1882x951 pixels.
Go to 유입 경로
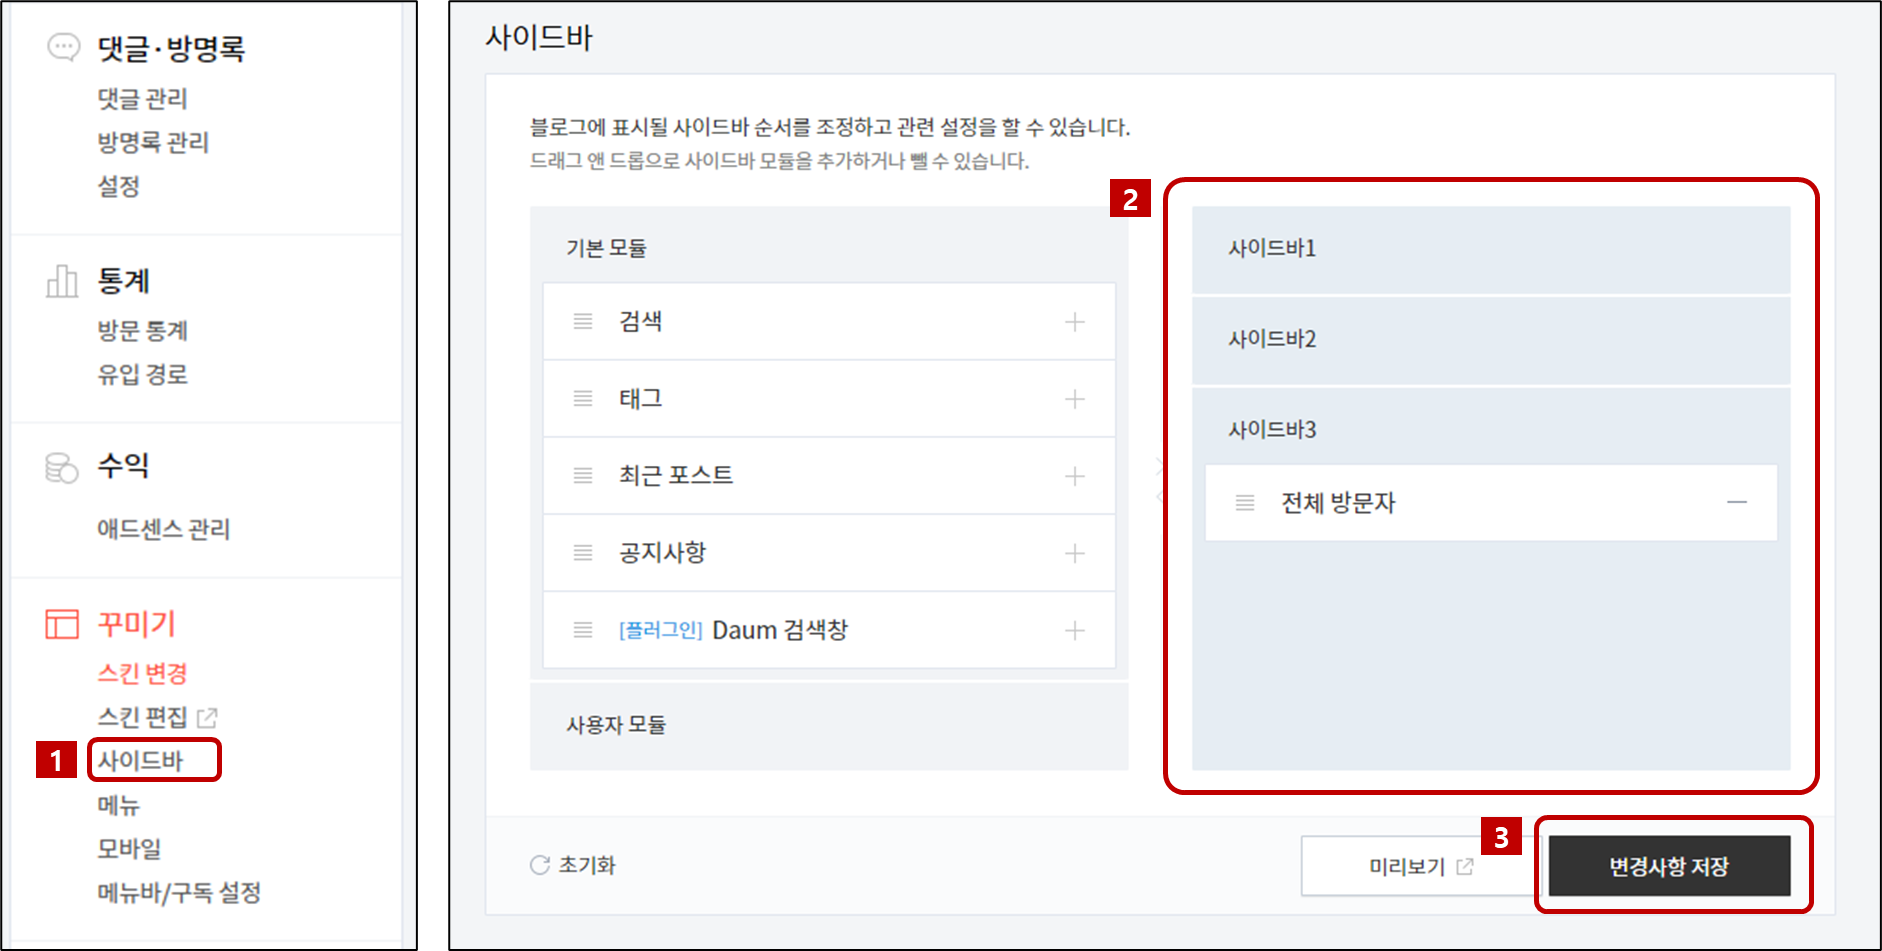click(x=142, y=374)
